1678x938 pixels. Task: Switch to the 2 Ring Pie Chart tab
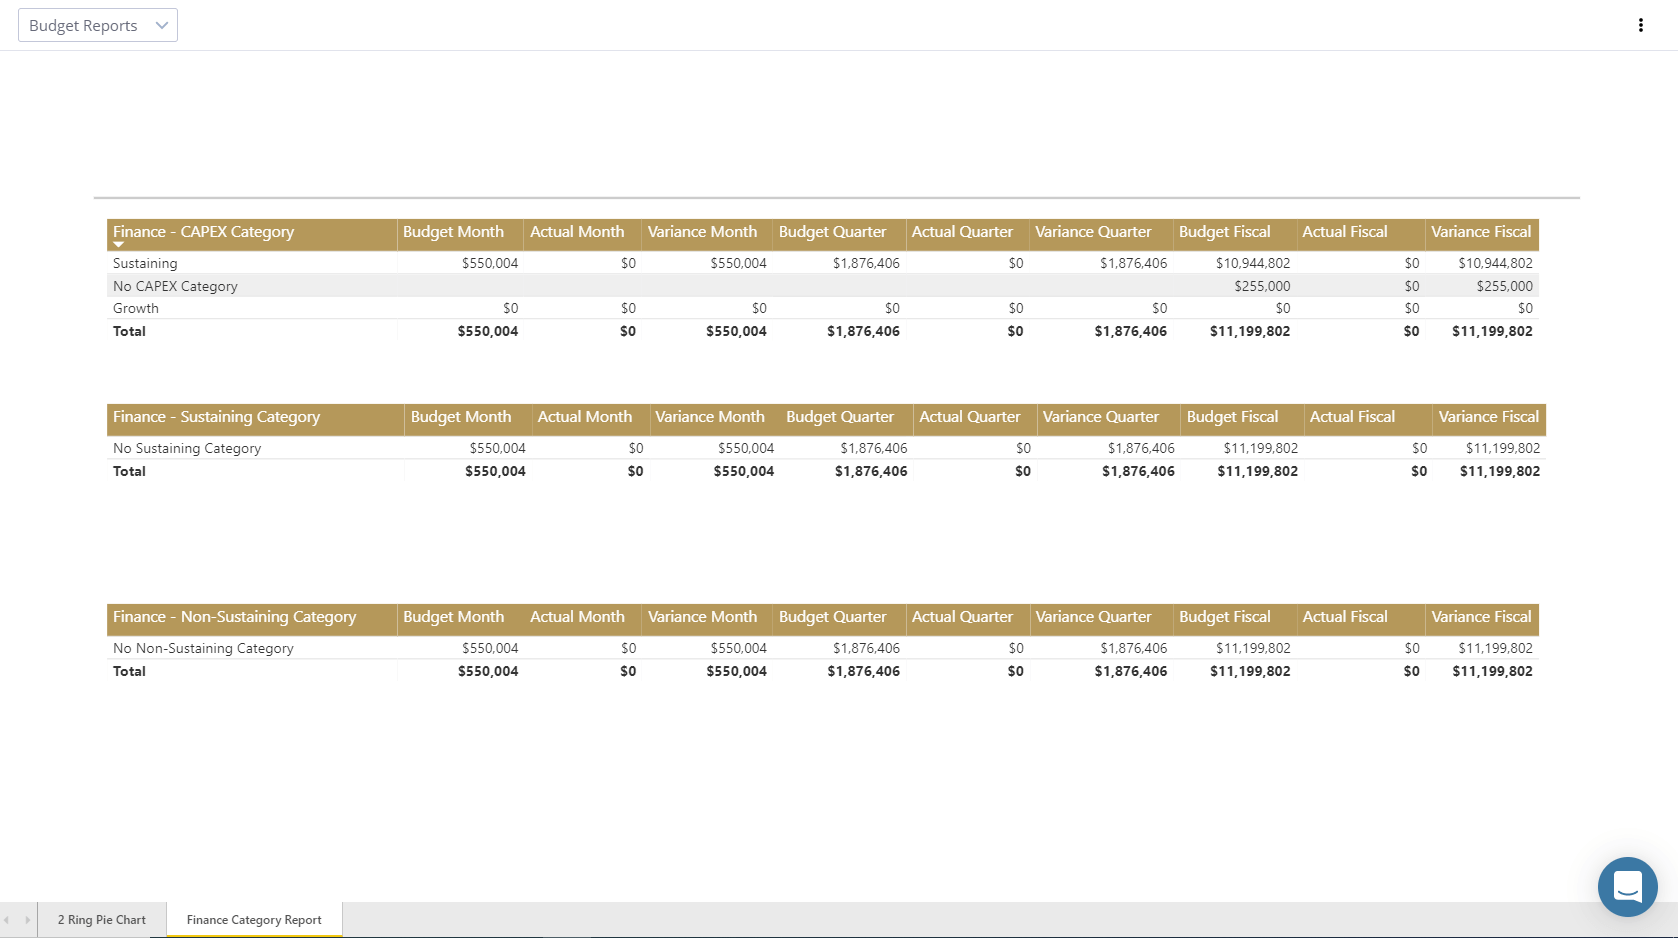click(x=101, y=920)
